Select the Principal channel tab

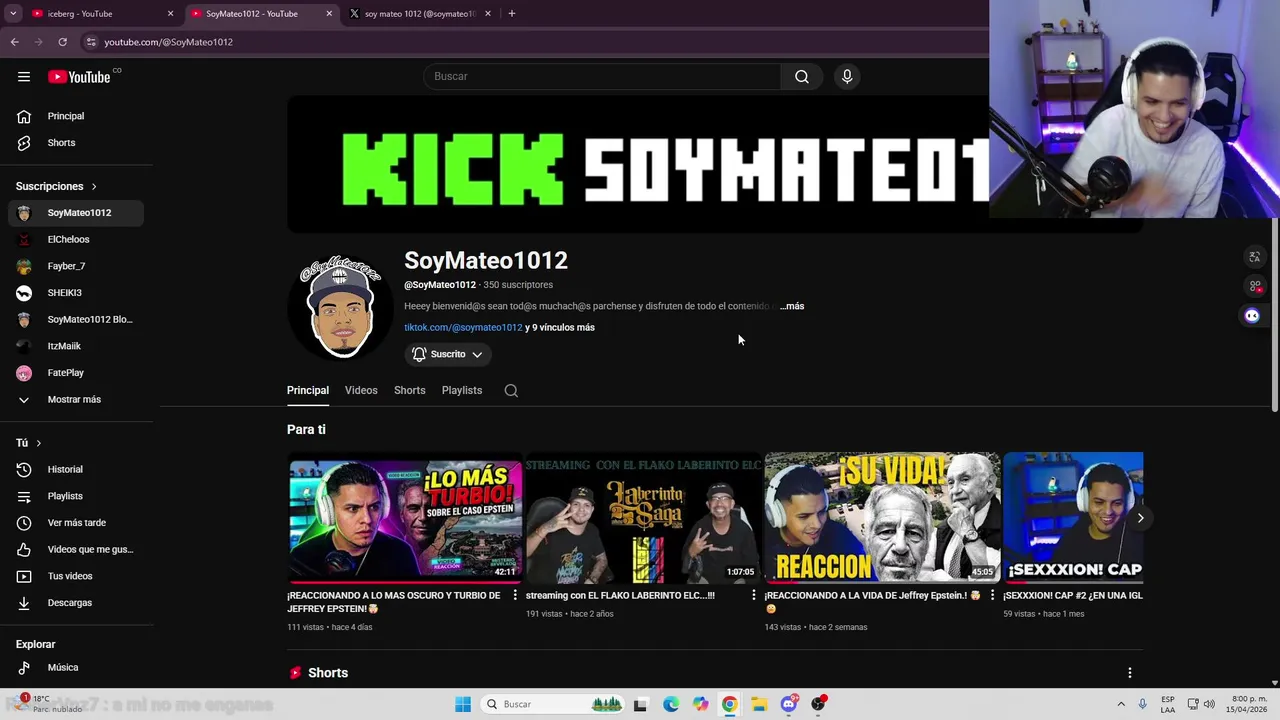pyautogui.click(x=308, y=391)
